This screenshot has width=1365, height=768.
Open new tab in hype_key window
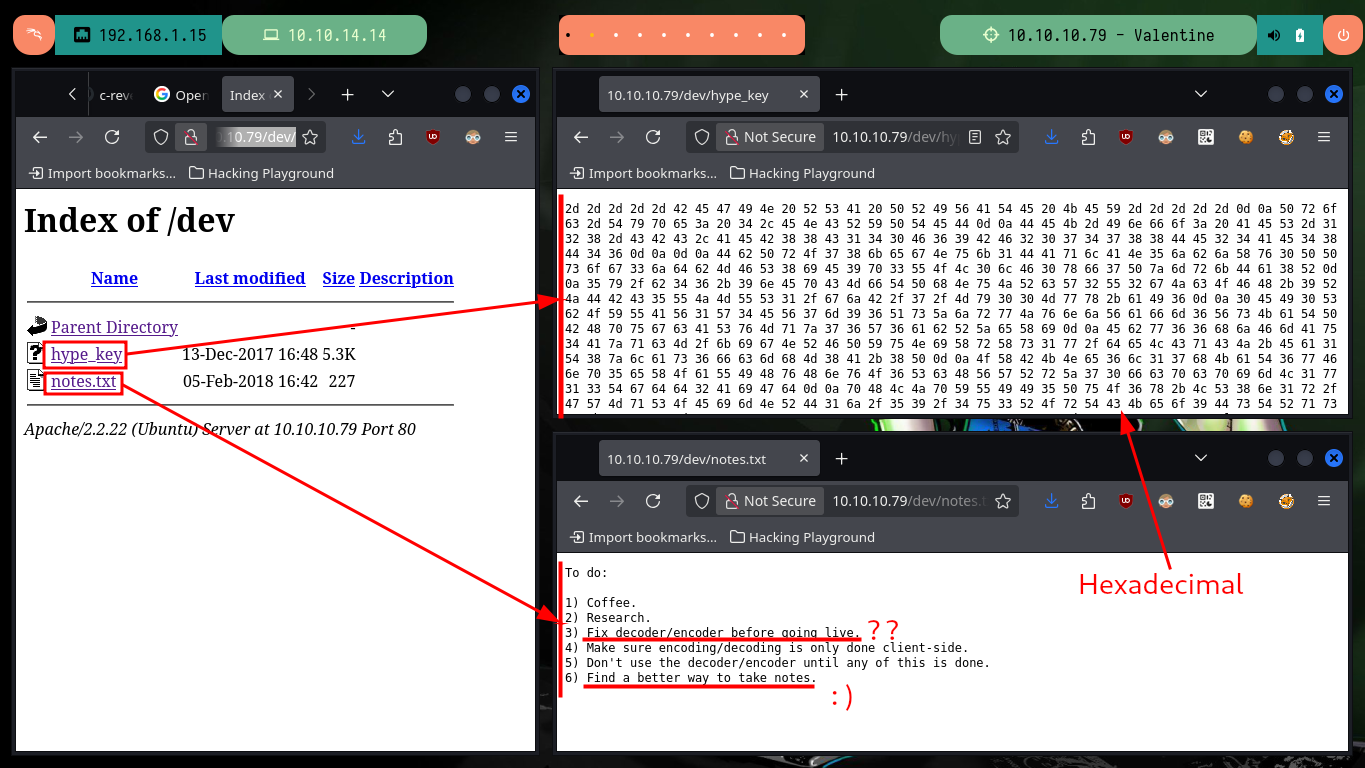[x=841, y=94]
